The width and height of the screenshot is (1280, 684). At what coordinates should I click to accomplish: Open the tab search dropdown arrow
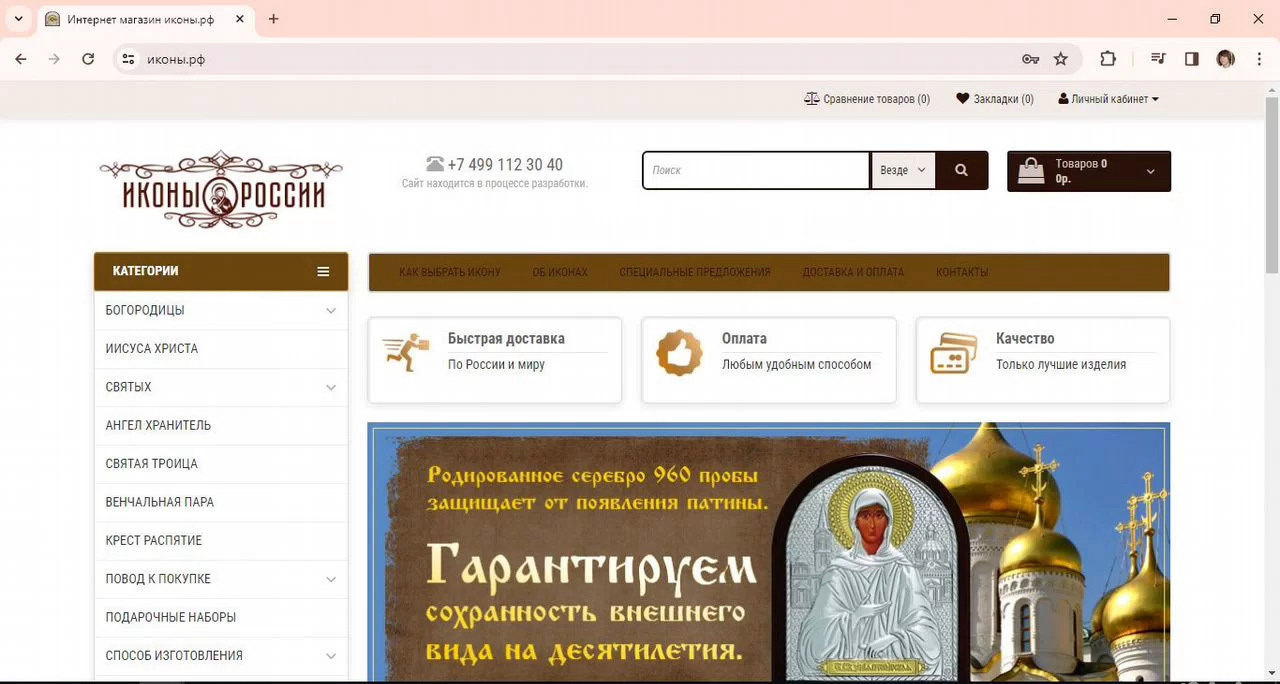[x=18, y=19]
